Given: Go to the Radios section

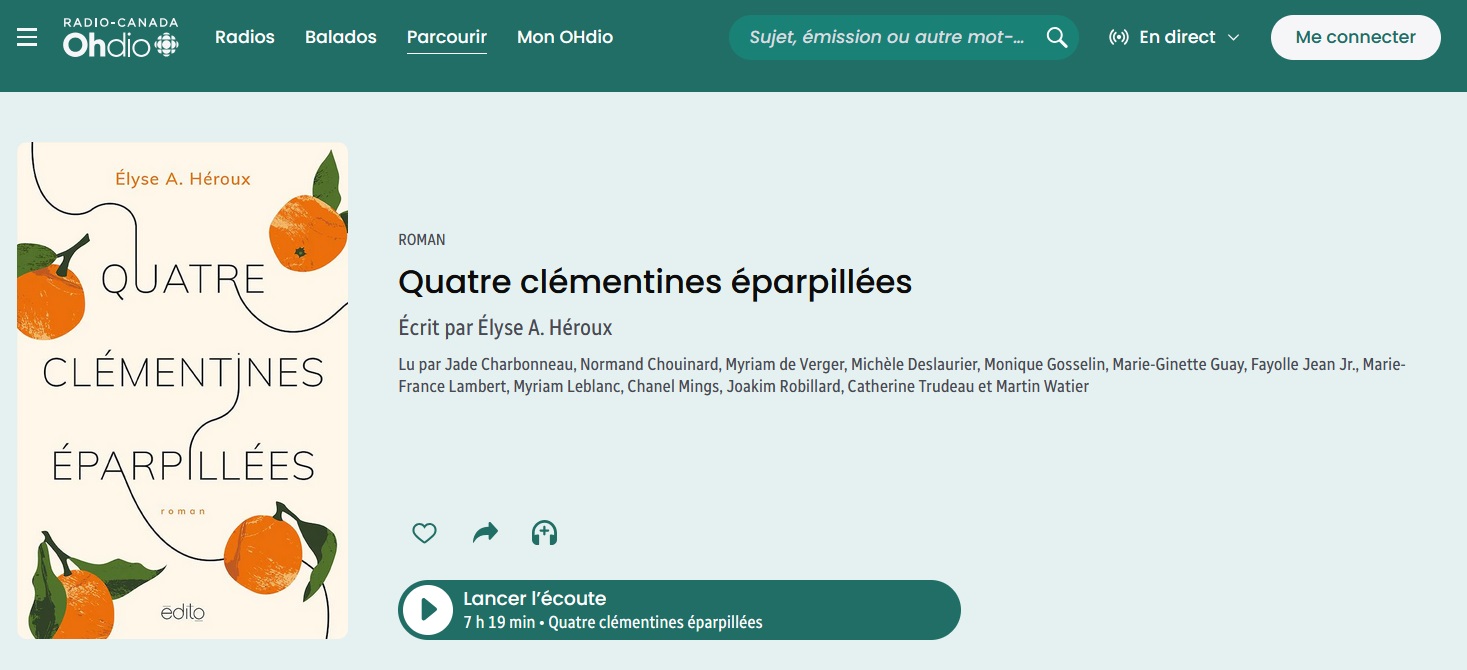Looking at the screenshot, I should 245,37.
